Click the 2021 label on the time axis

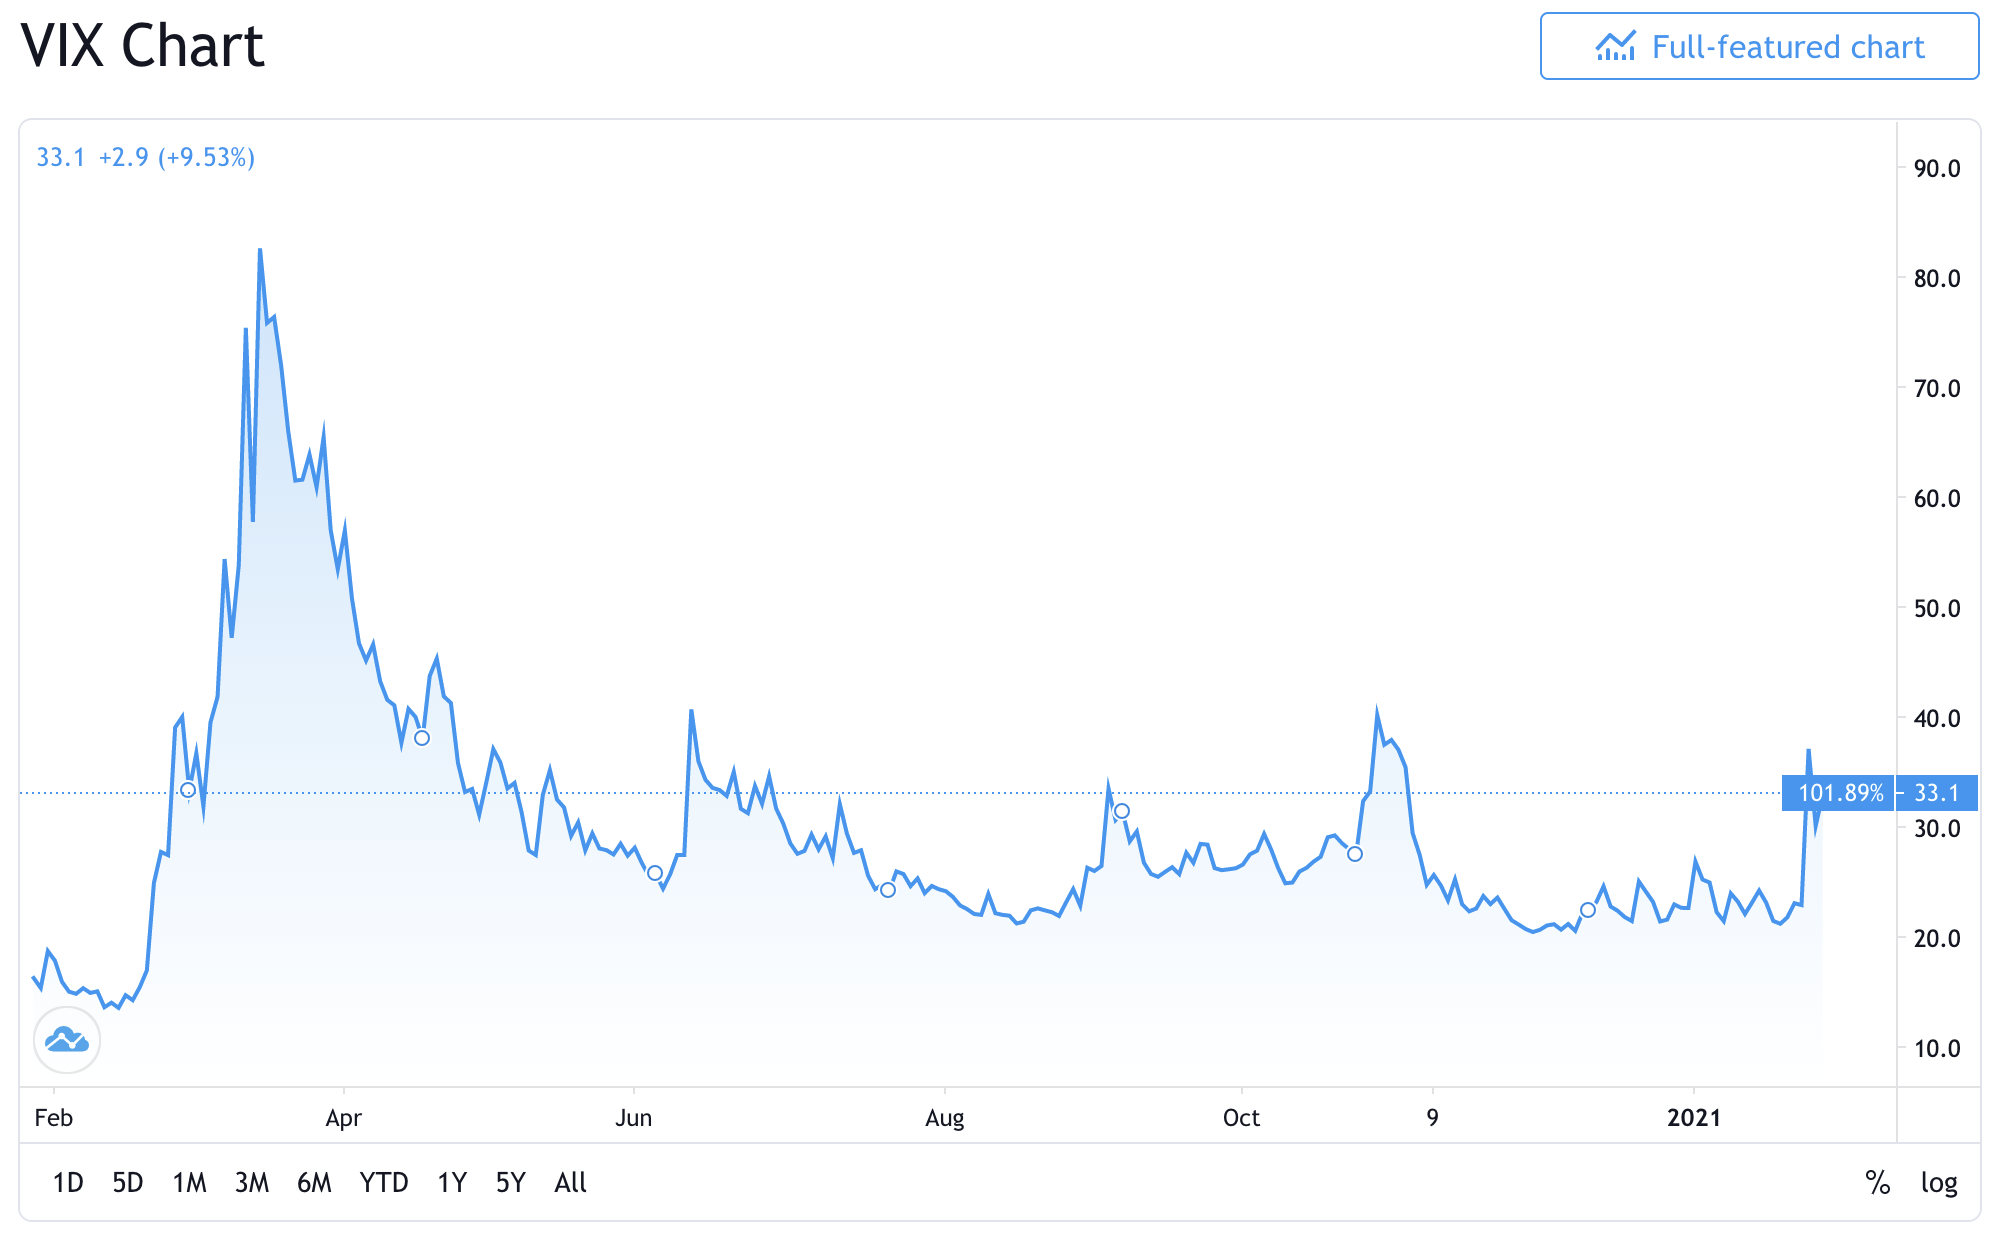[1694, 1117]
